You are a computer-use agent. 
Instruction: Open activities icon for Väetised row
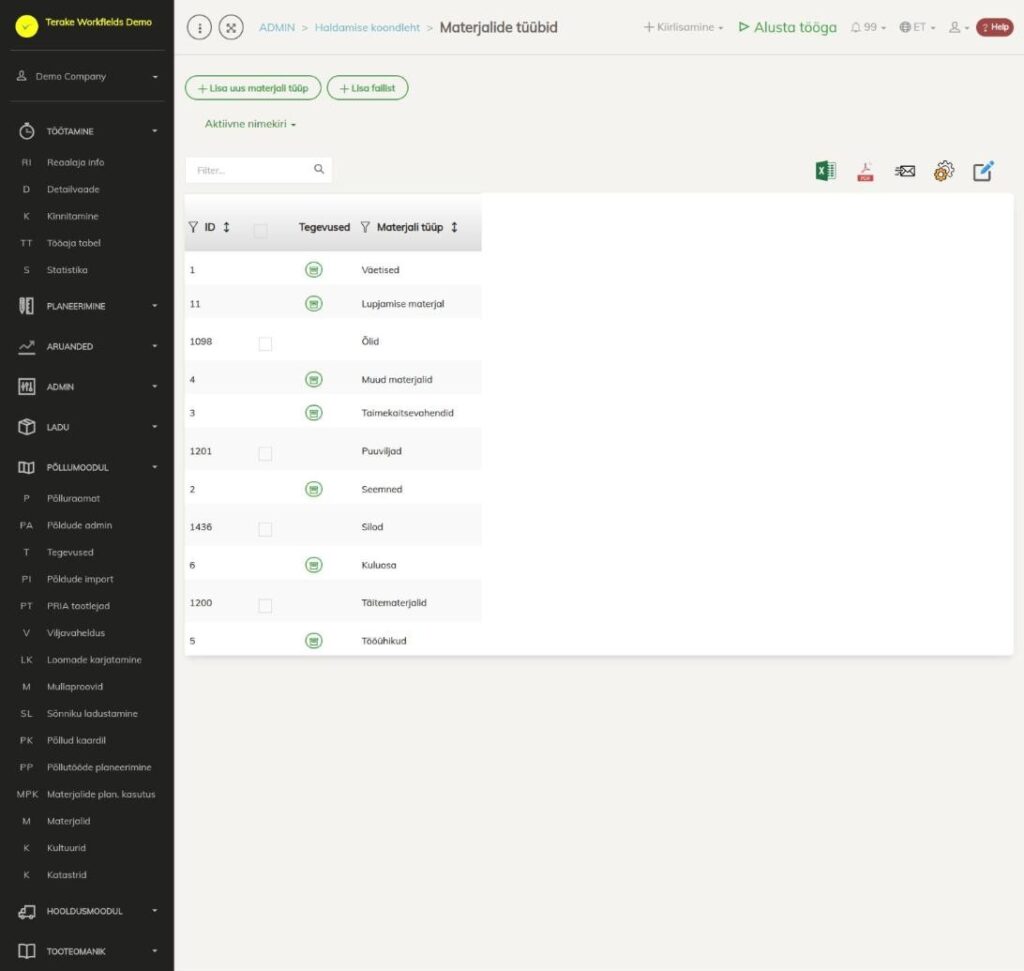pos(314,270)
